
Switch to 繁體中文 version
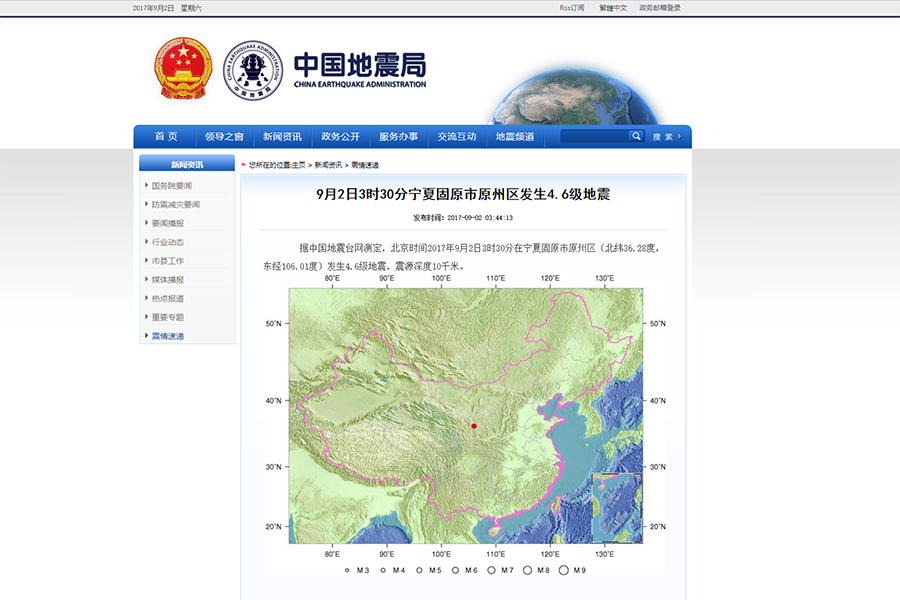pos(613,8)
